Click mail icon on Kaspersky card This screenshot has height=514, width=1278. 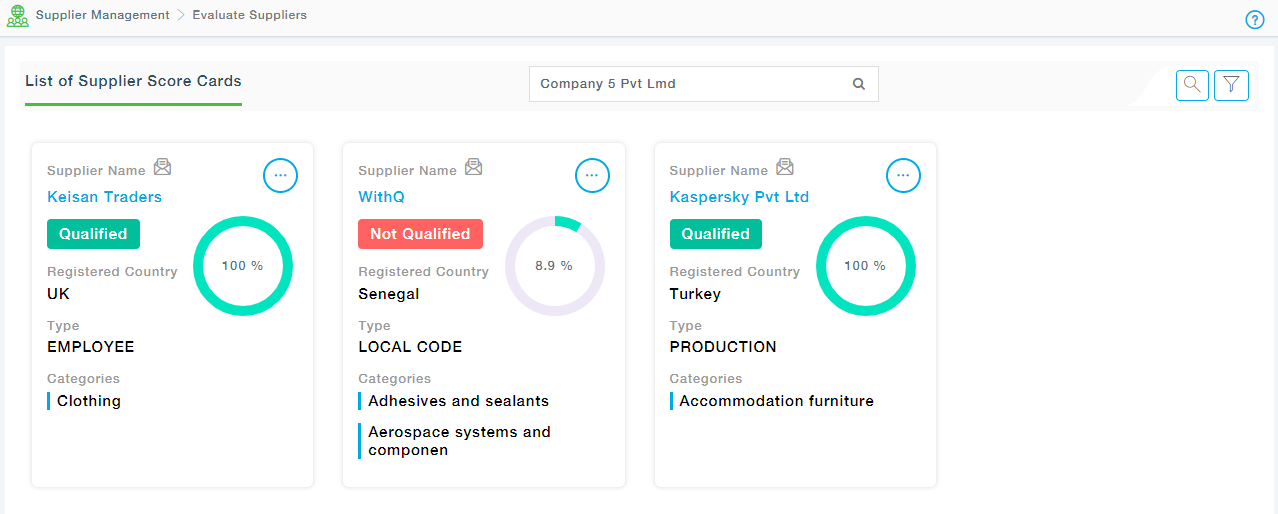pos(785,167)
